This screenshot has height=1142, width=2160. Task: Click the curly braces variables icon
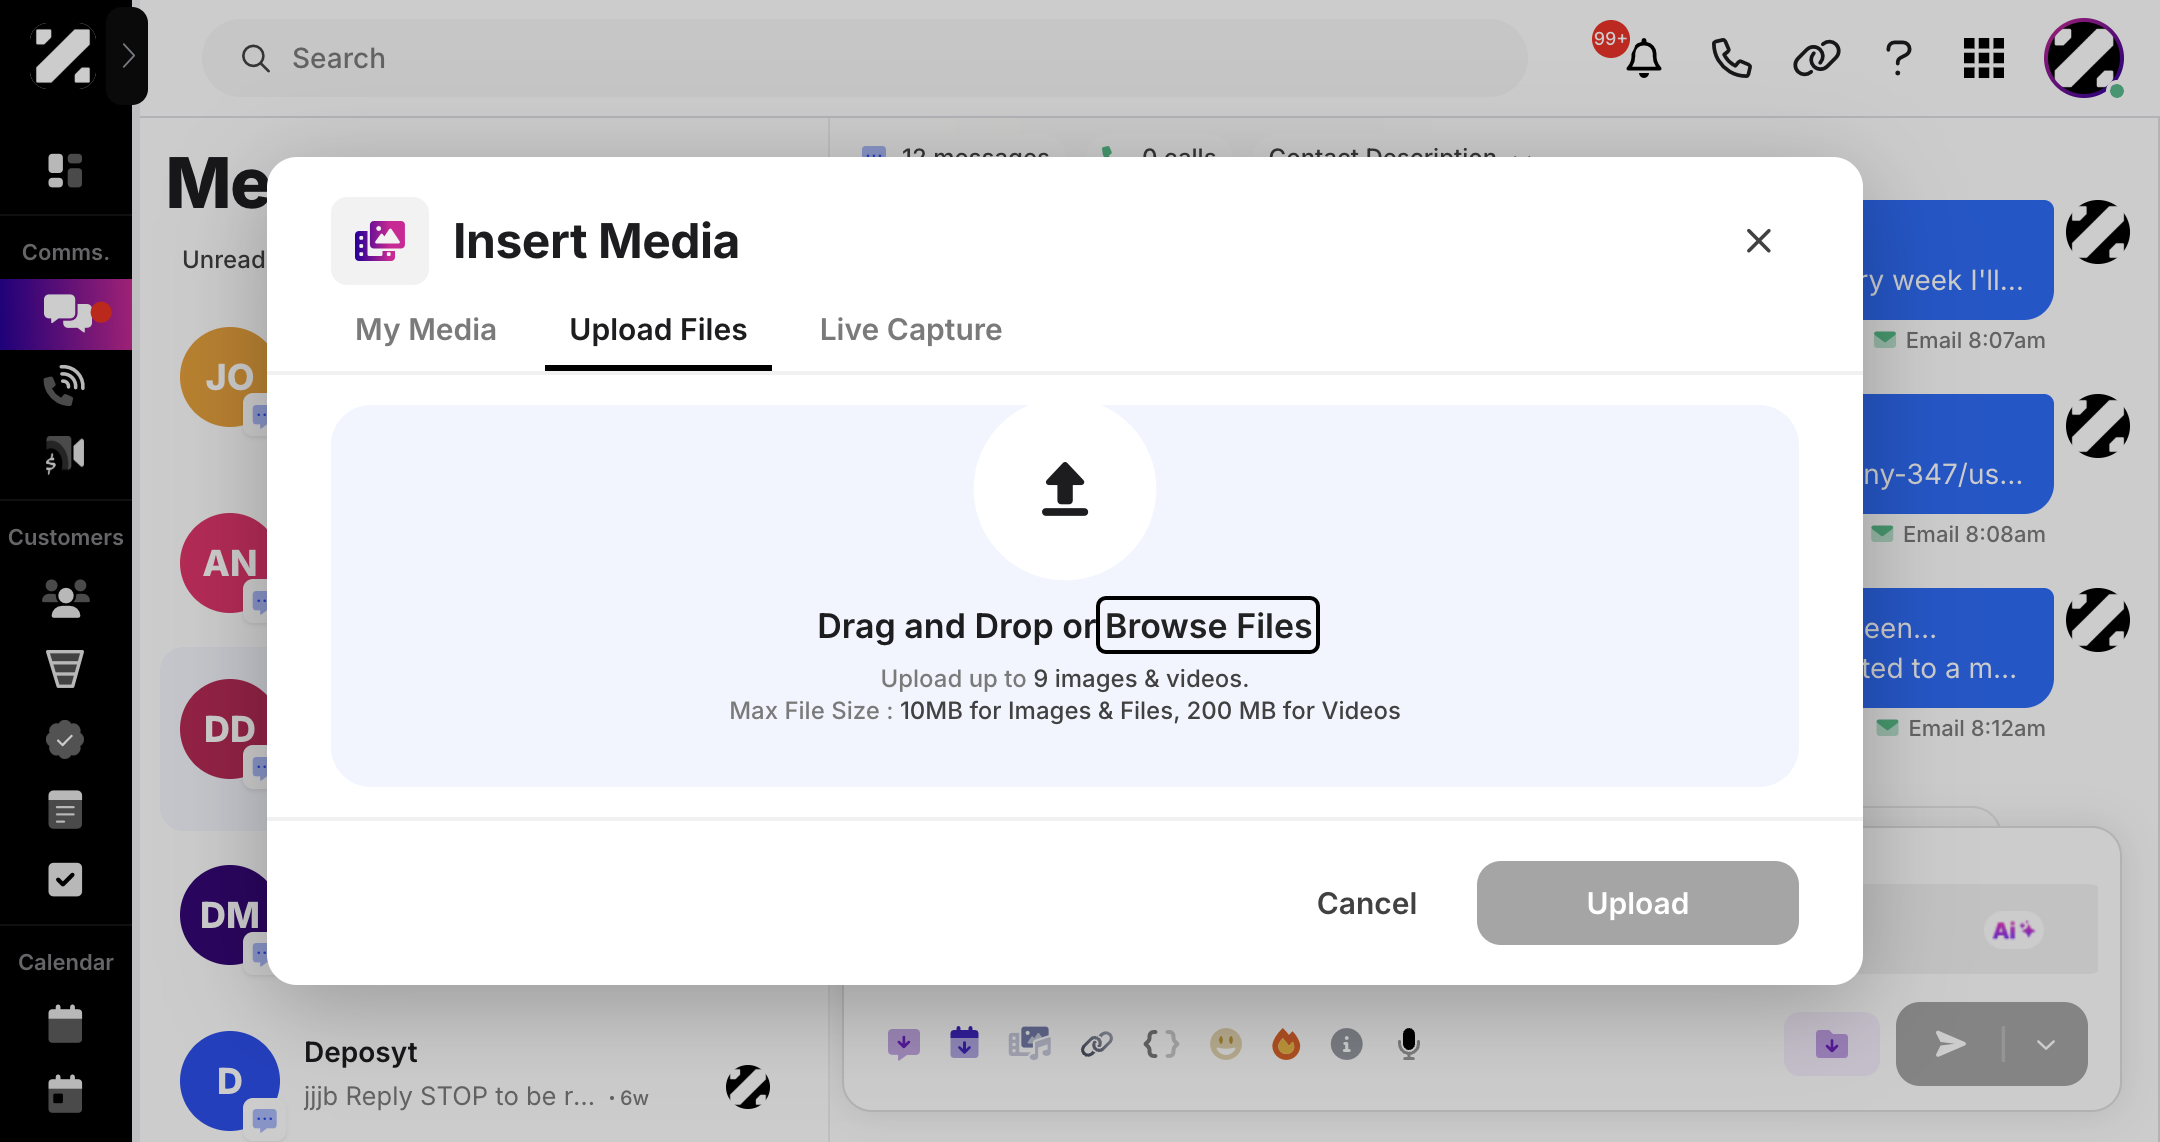[1161, 1044]
